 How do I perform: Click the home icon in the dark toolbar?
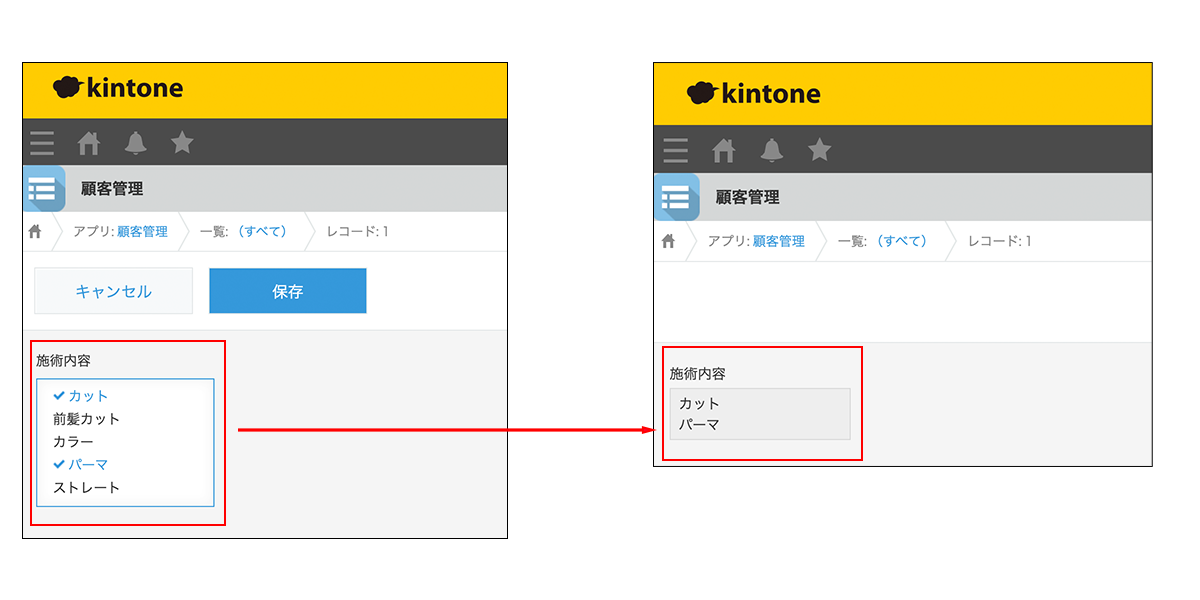[x=88, y=142]
